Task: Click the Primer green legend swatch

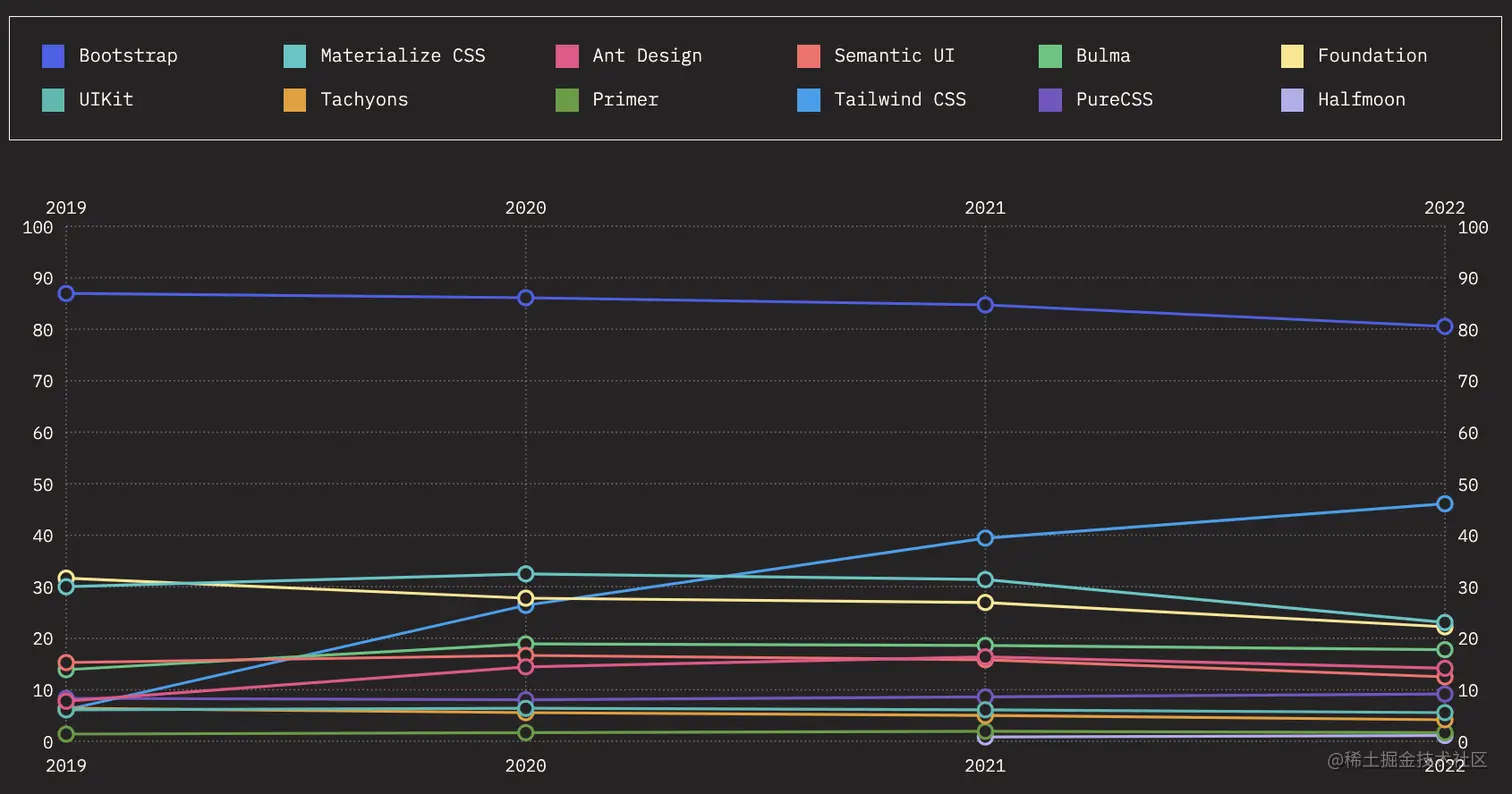Action: click(x=567, y=100)
